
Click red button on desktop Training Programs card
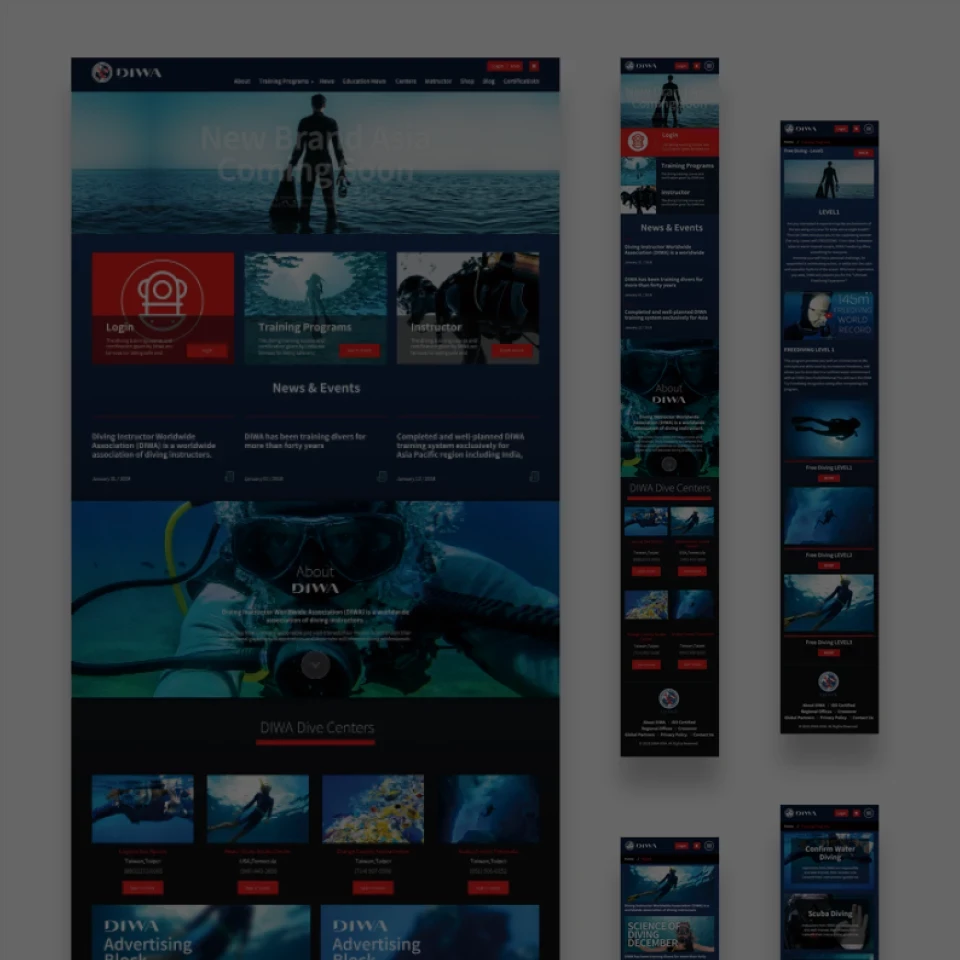tap(359, 351)
